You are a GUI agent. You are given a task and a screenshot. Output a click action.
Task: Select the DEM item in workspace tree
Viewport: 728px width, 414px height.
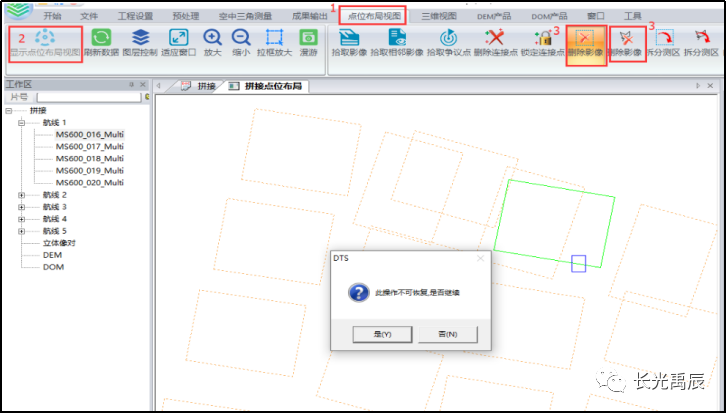[x=52, y=255]
